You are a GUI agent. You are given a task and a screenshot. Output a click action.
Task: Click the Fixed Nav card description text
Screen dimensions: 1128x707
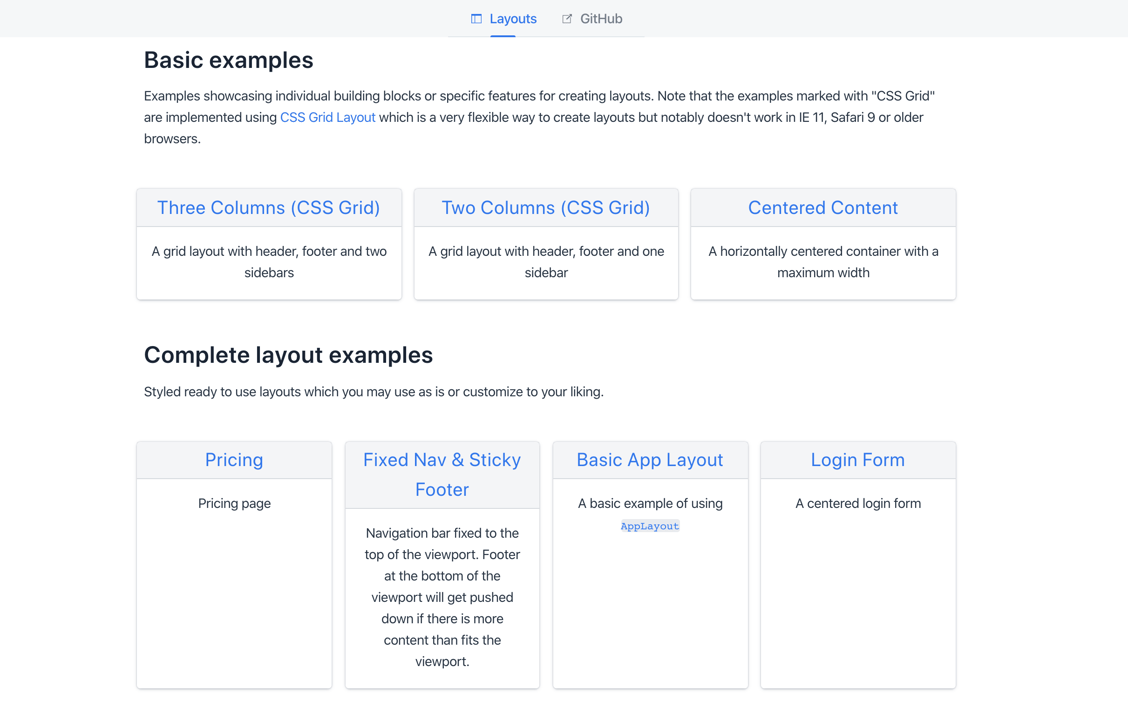(x=441, y=597)
